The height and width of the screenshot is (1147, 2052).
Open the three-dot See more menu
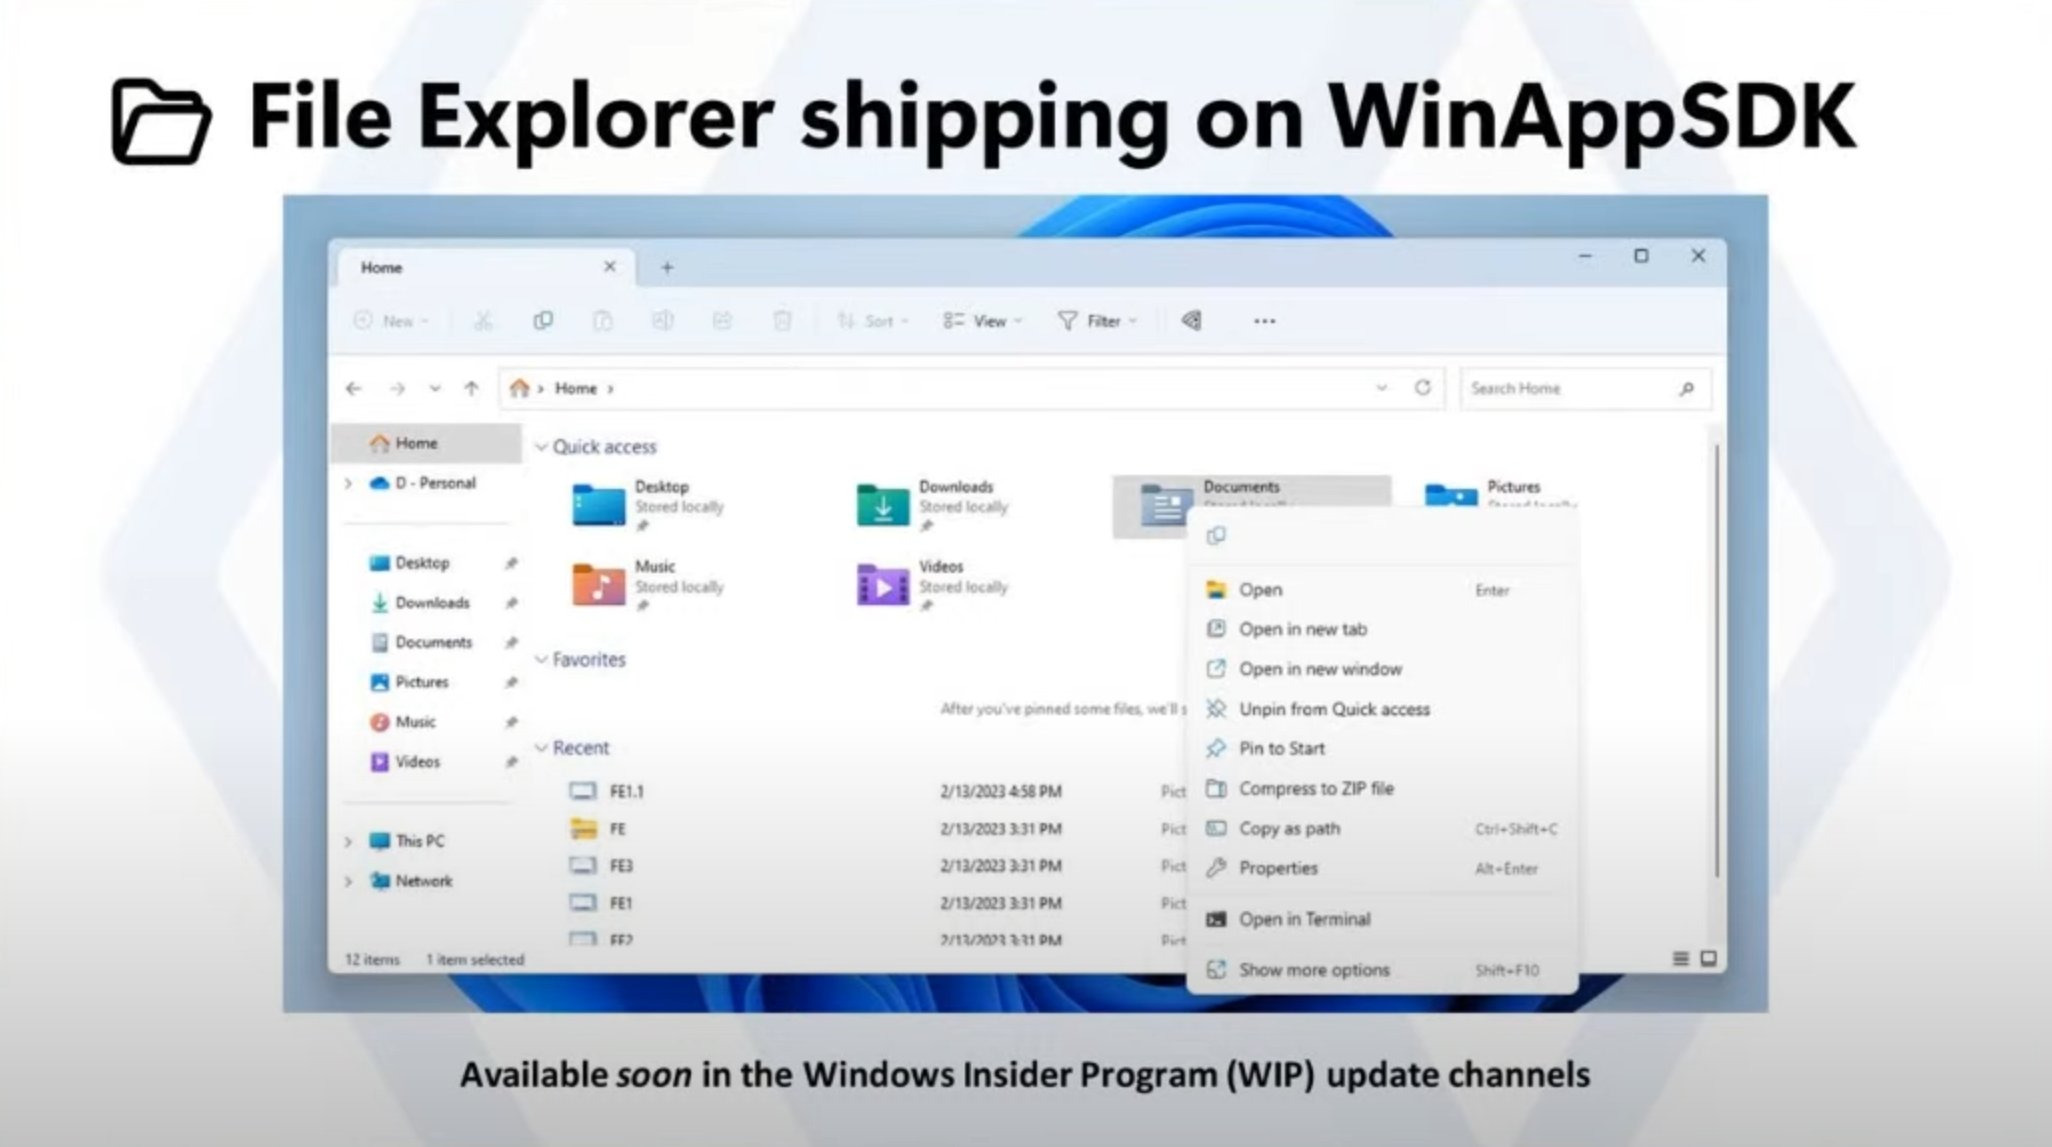pyautogui.click(x=1264, y=321)
